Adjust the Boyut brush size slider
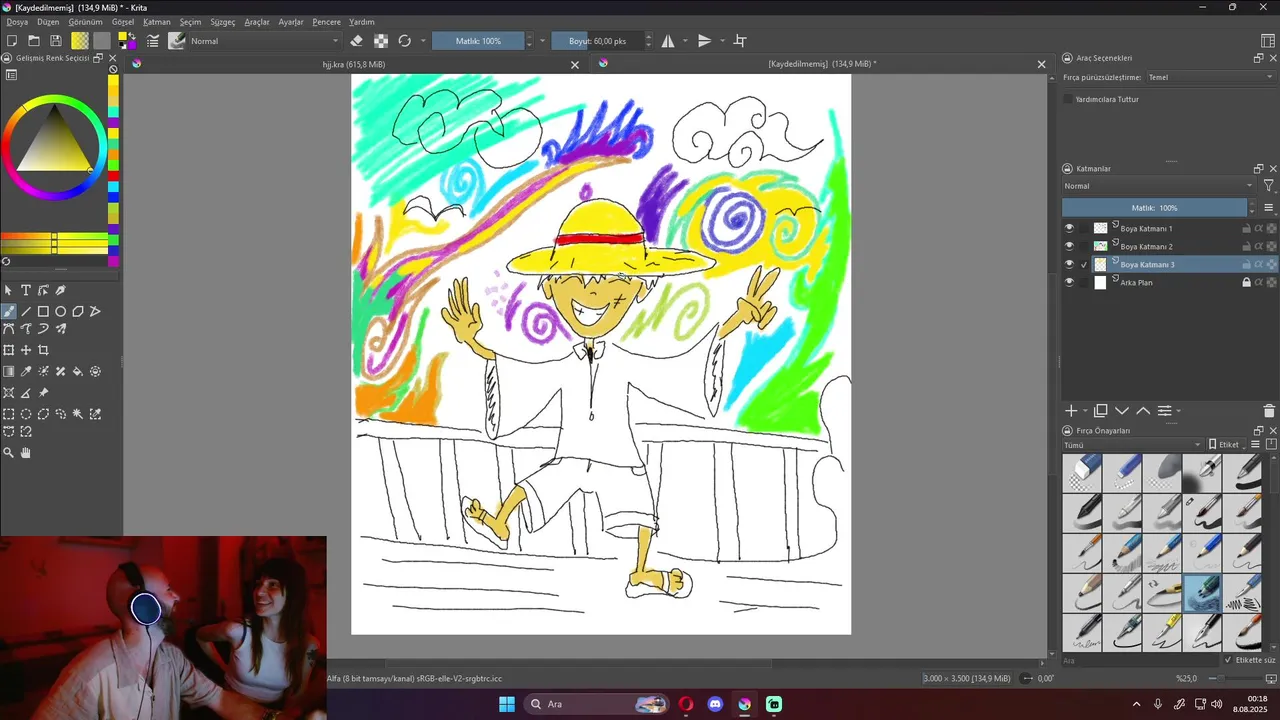Image resolution: width=1280 pixels, height=720 pixels. pos(597,41)
